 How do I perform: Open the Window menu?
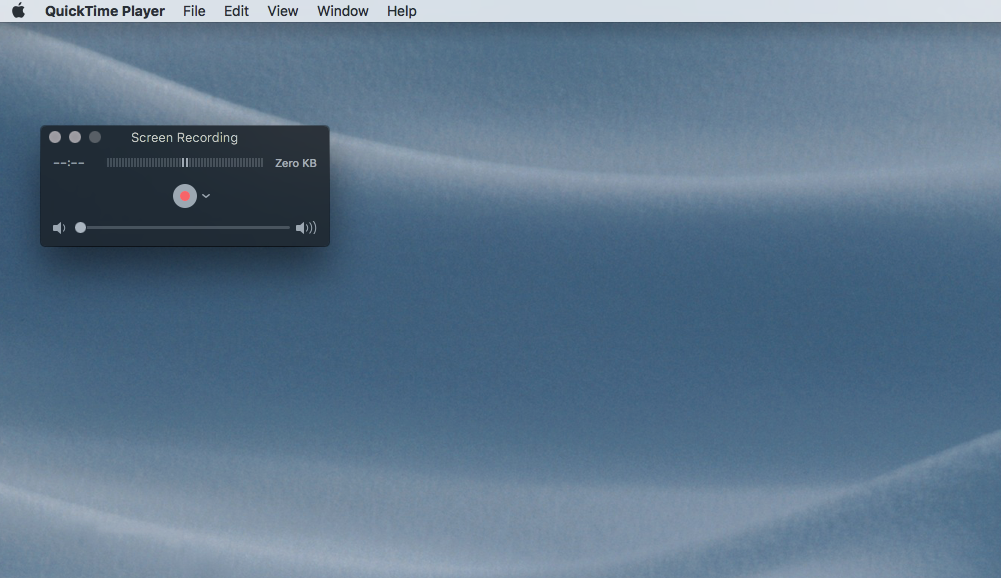[x=343, y=11]
